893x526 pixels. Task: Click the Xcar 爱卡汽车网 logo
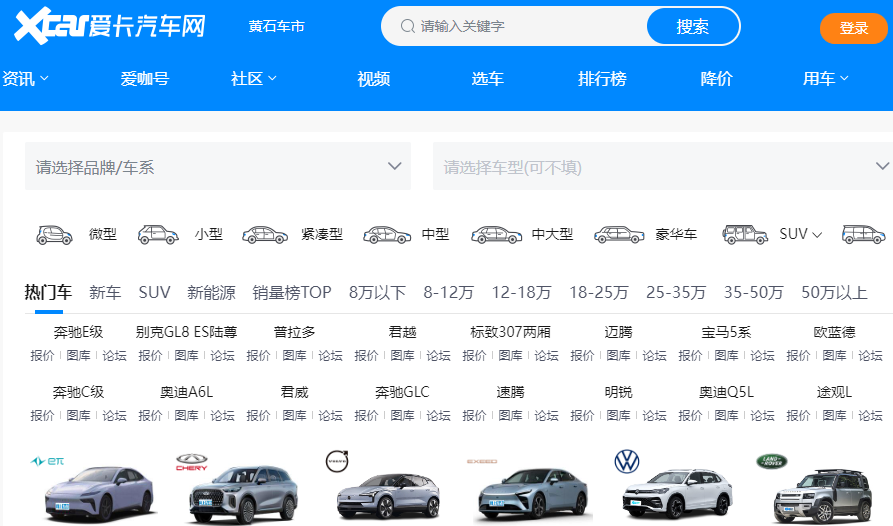110,26
